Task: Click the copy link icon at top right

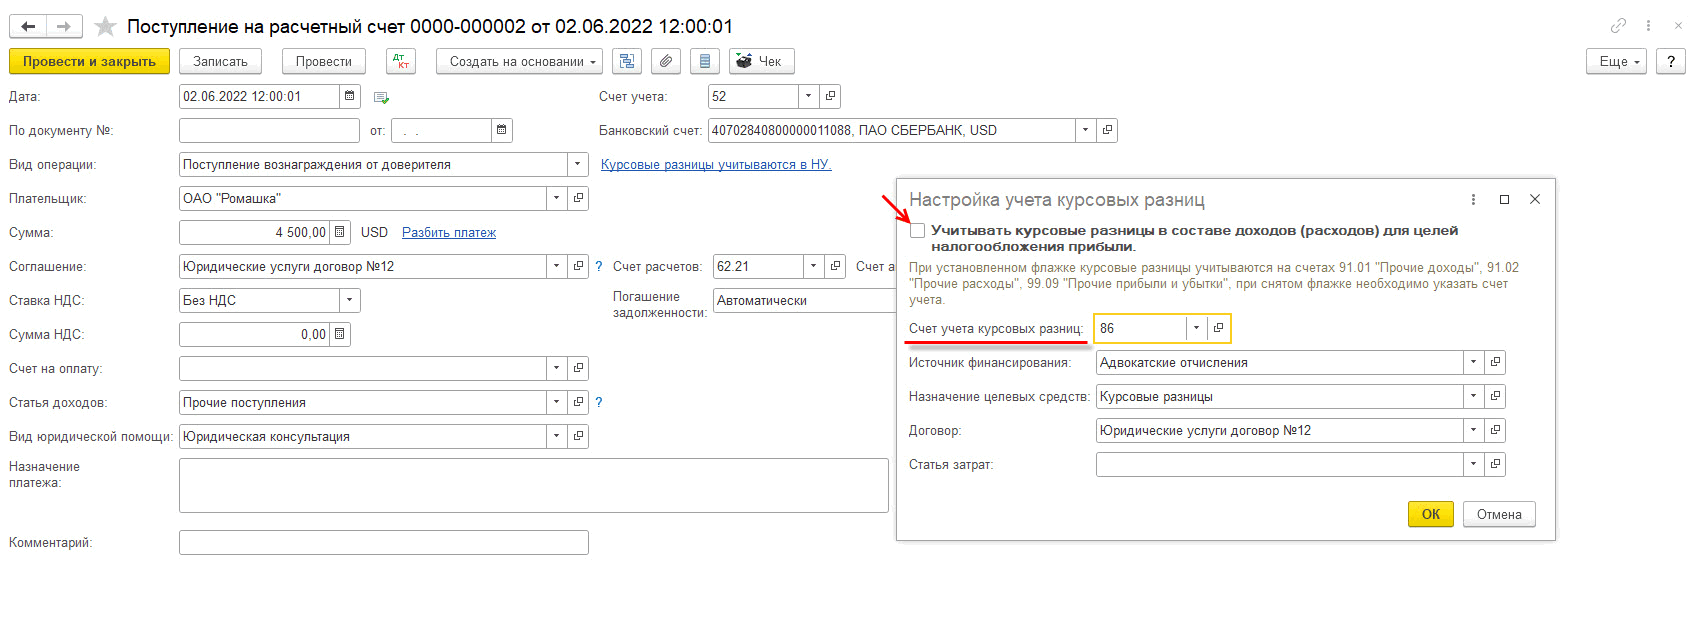Action: (x=1618, y=26)
